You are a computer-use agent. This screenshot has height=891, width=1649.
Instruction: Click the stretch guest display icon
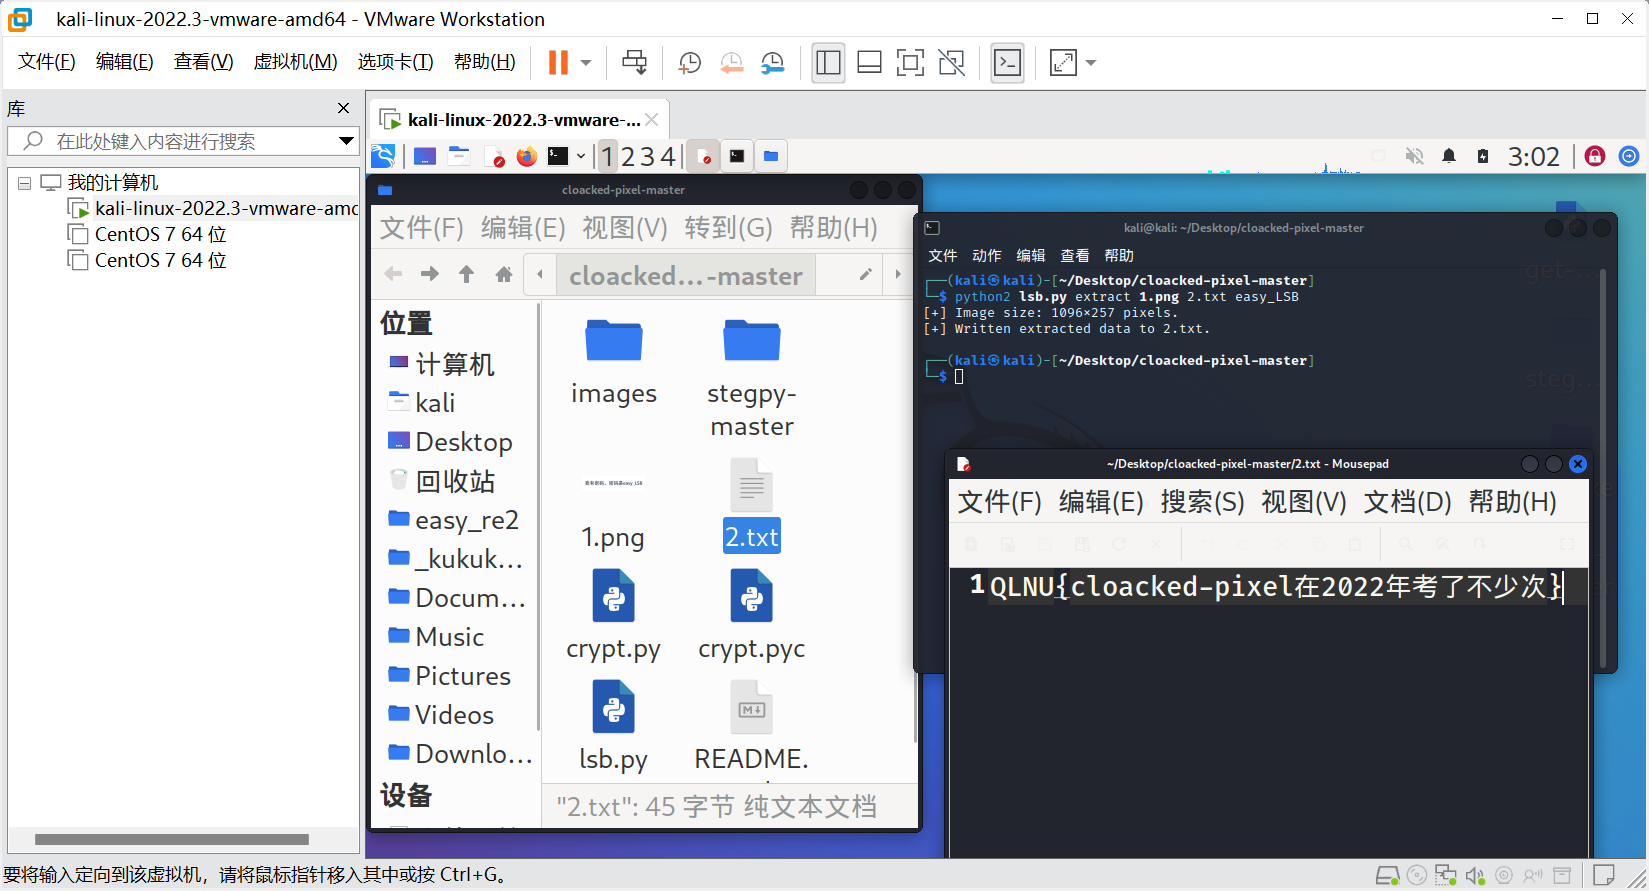pyautogui.click(x=1063, y=62)
